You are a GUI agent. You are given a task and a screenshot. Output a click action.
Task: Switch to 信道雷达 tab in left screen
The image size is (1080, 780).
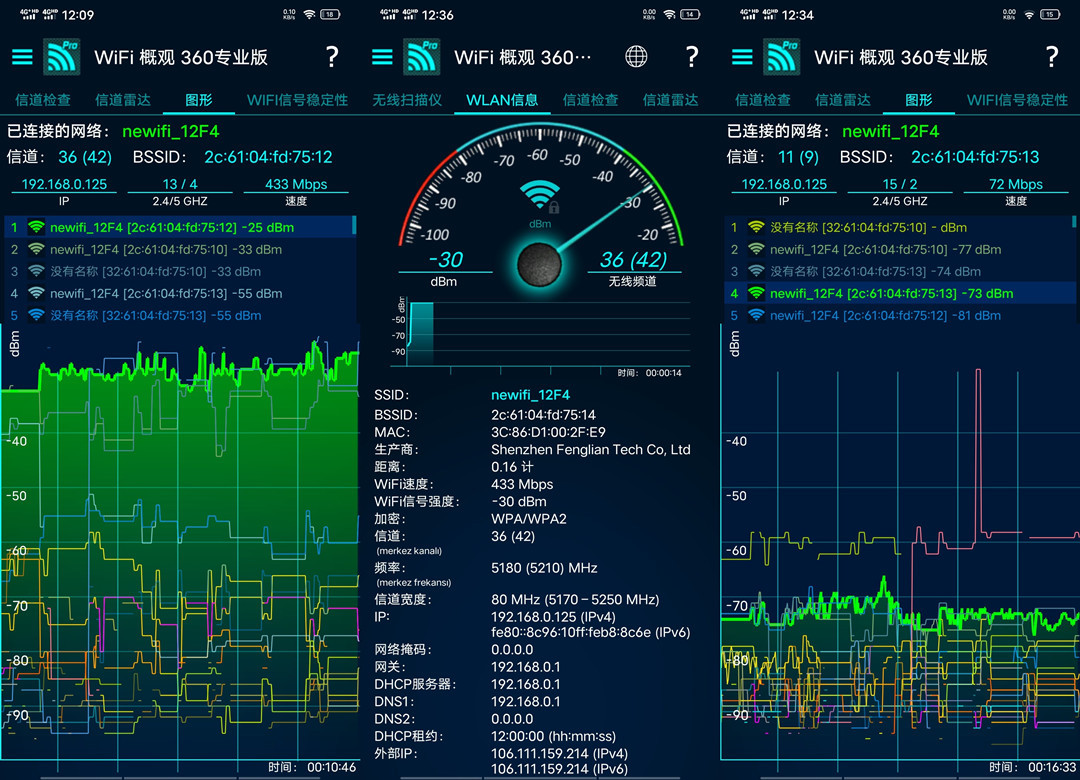123,100
